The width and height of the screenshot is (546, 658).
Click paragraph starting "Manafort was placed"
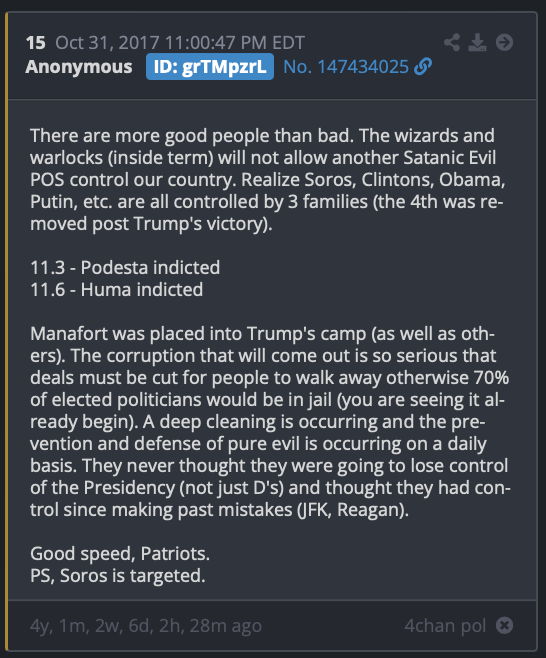[x=270, y=422]
